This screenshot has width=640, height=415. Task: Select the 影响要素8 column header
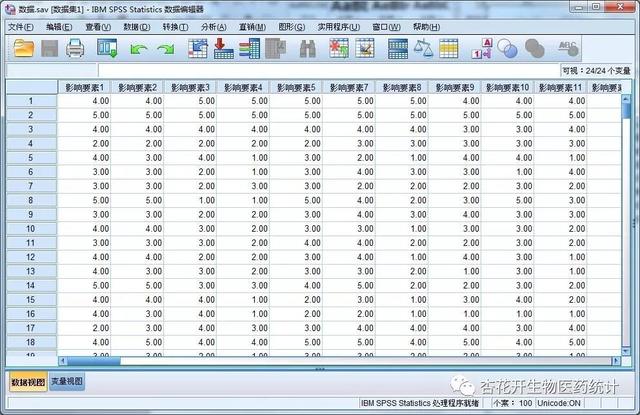pos(402,87)
